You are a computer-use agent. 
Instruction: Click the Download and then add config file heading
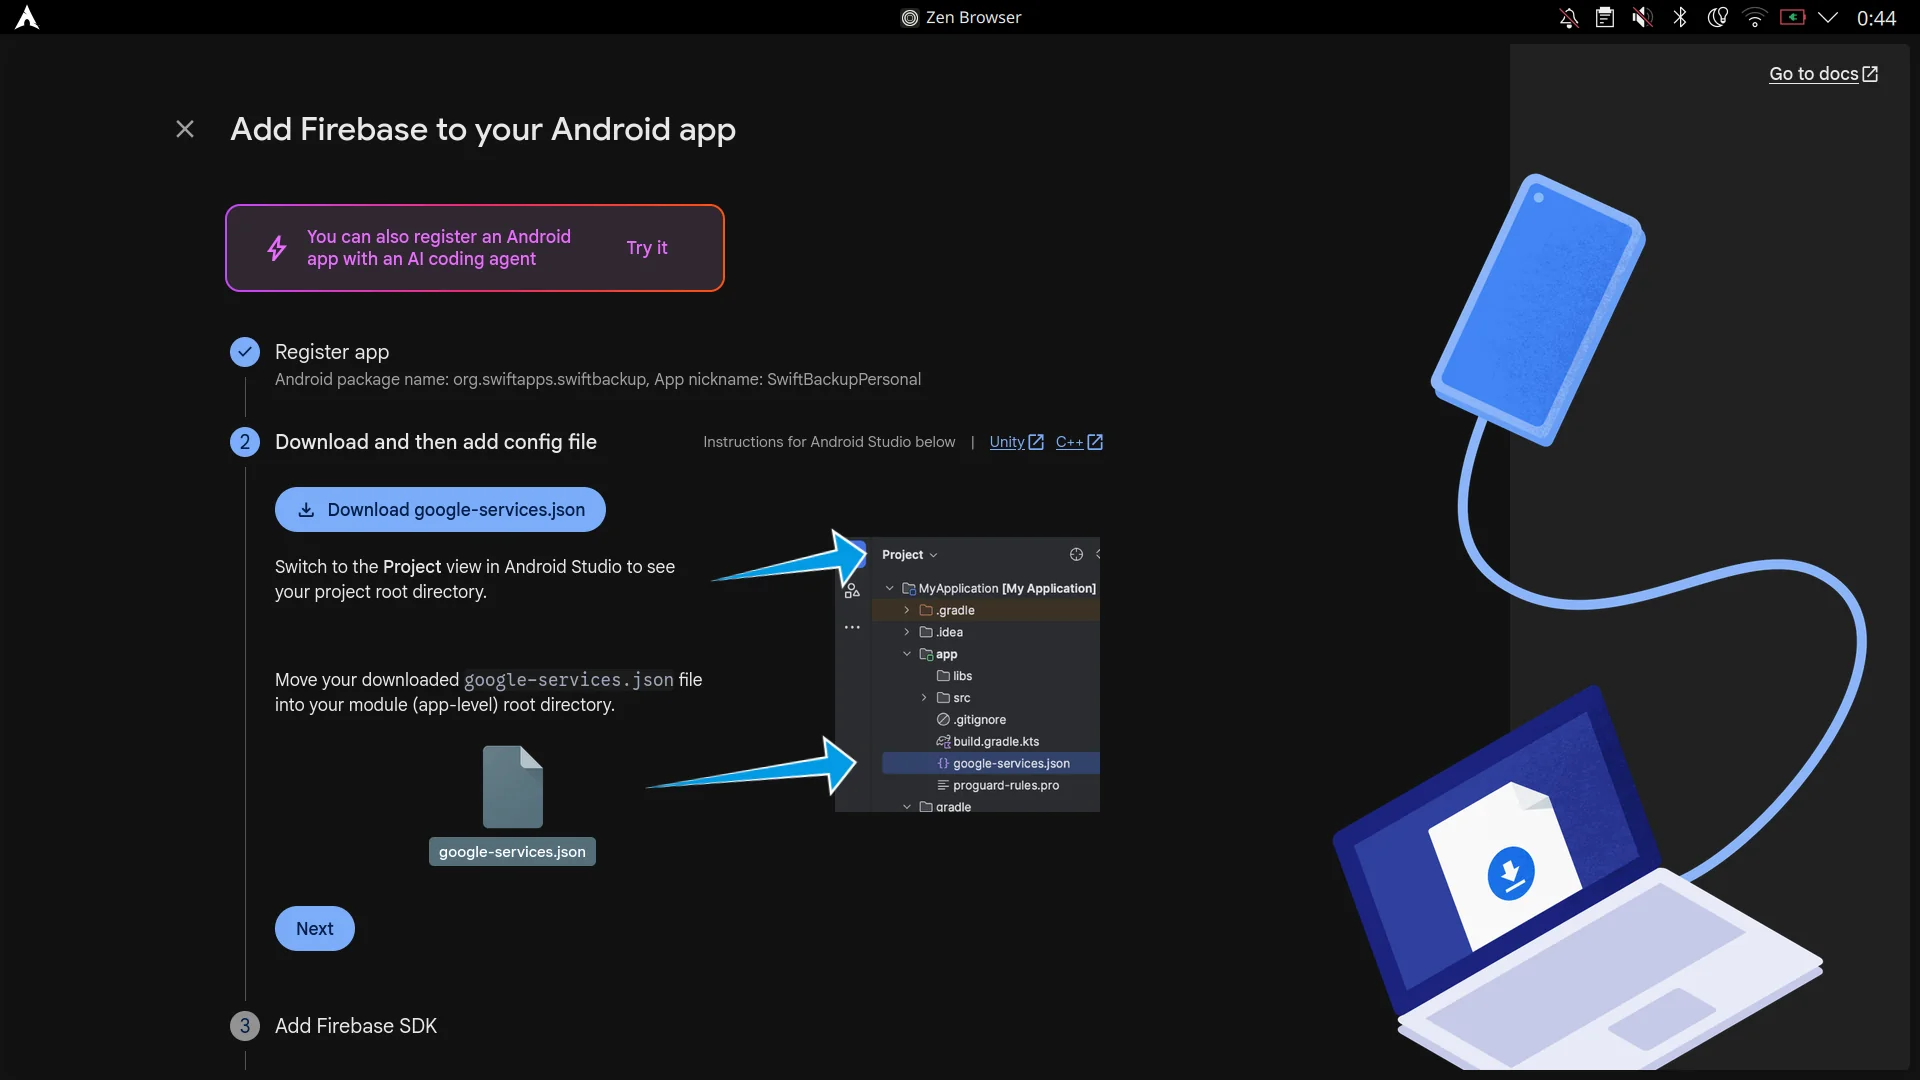click(x=436, y=442)
